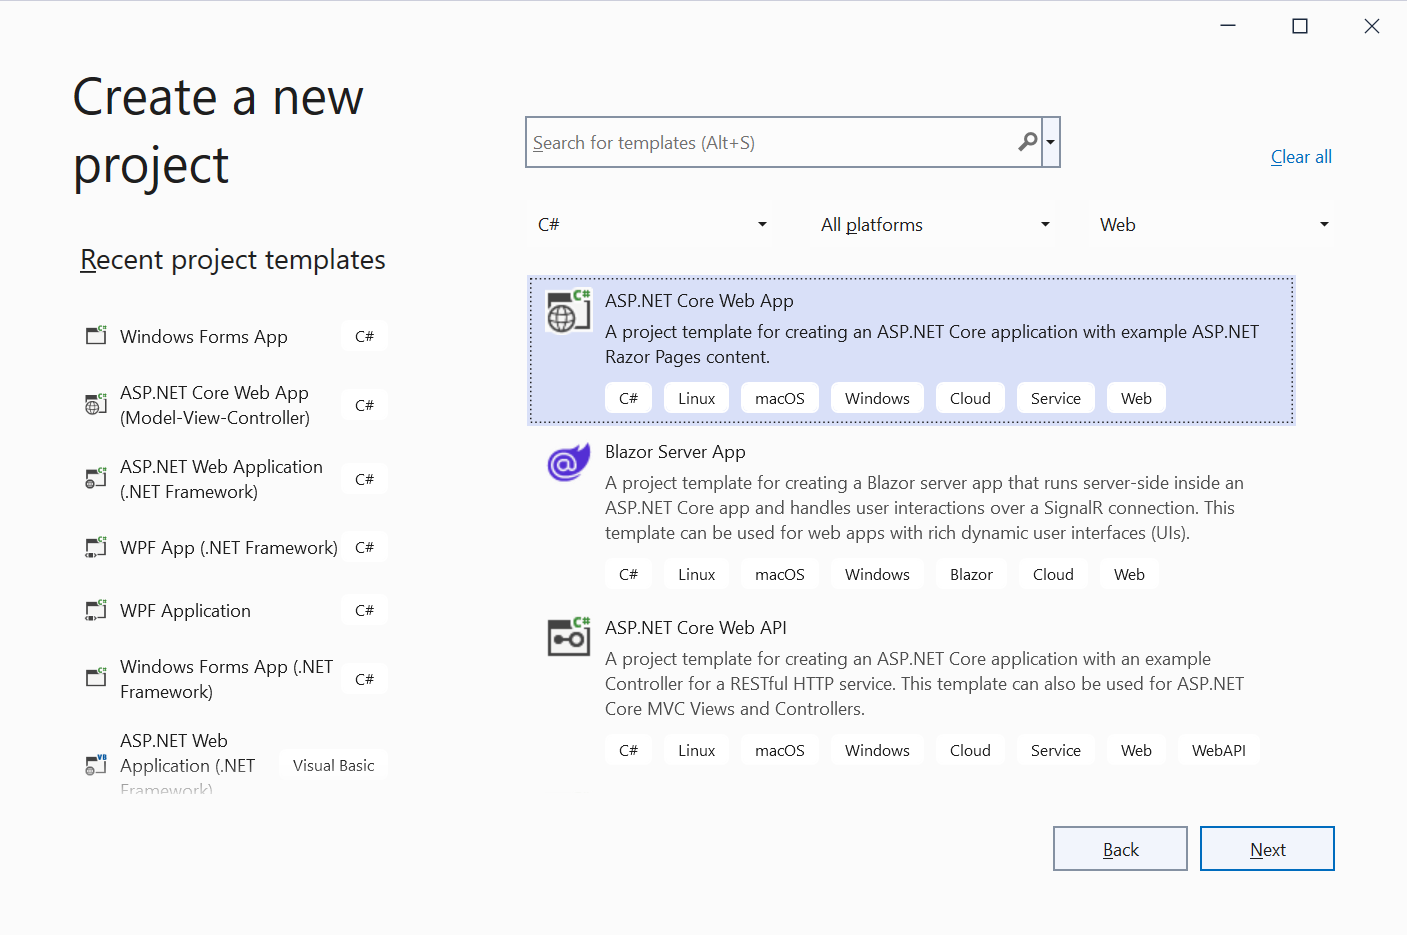Click the ASP.NET Web Application (.NET Framework) C# icon
The image size is (1407, 935).
[96, 479]
